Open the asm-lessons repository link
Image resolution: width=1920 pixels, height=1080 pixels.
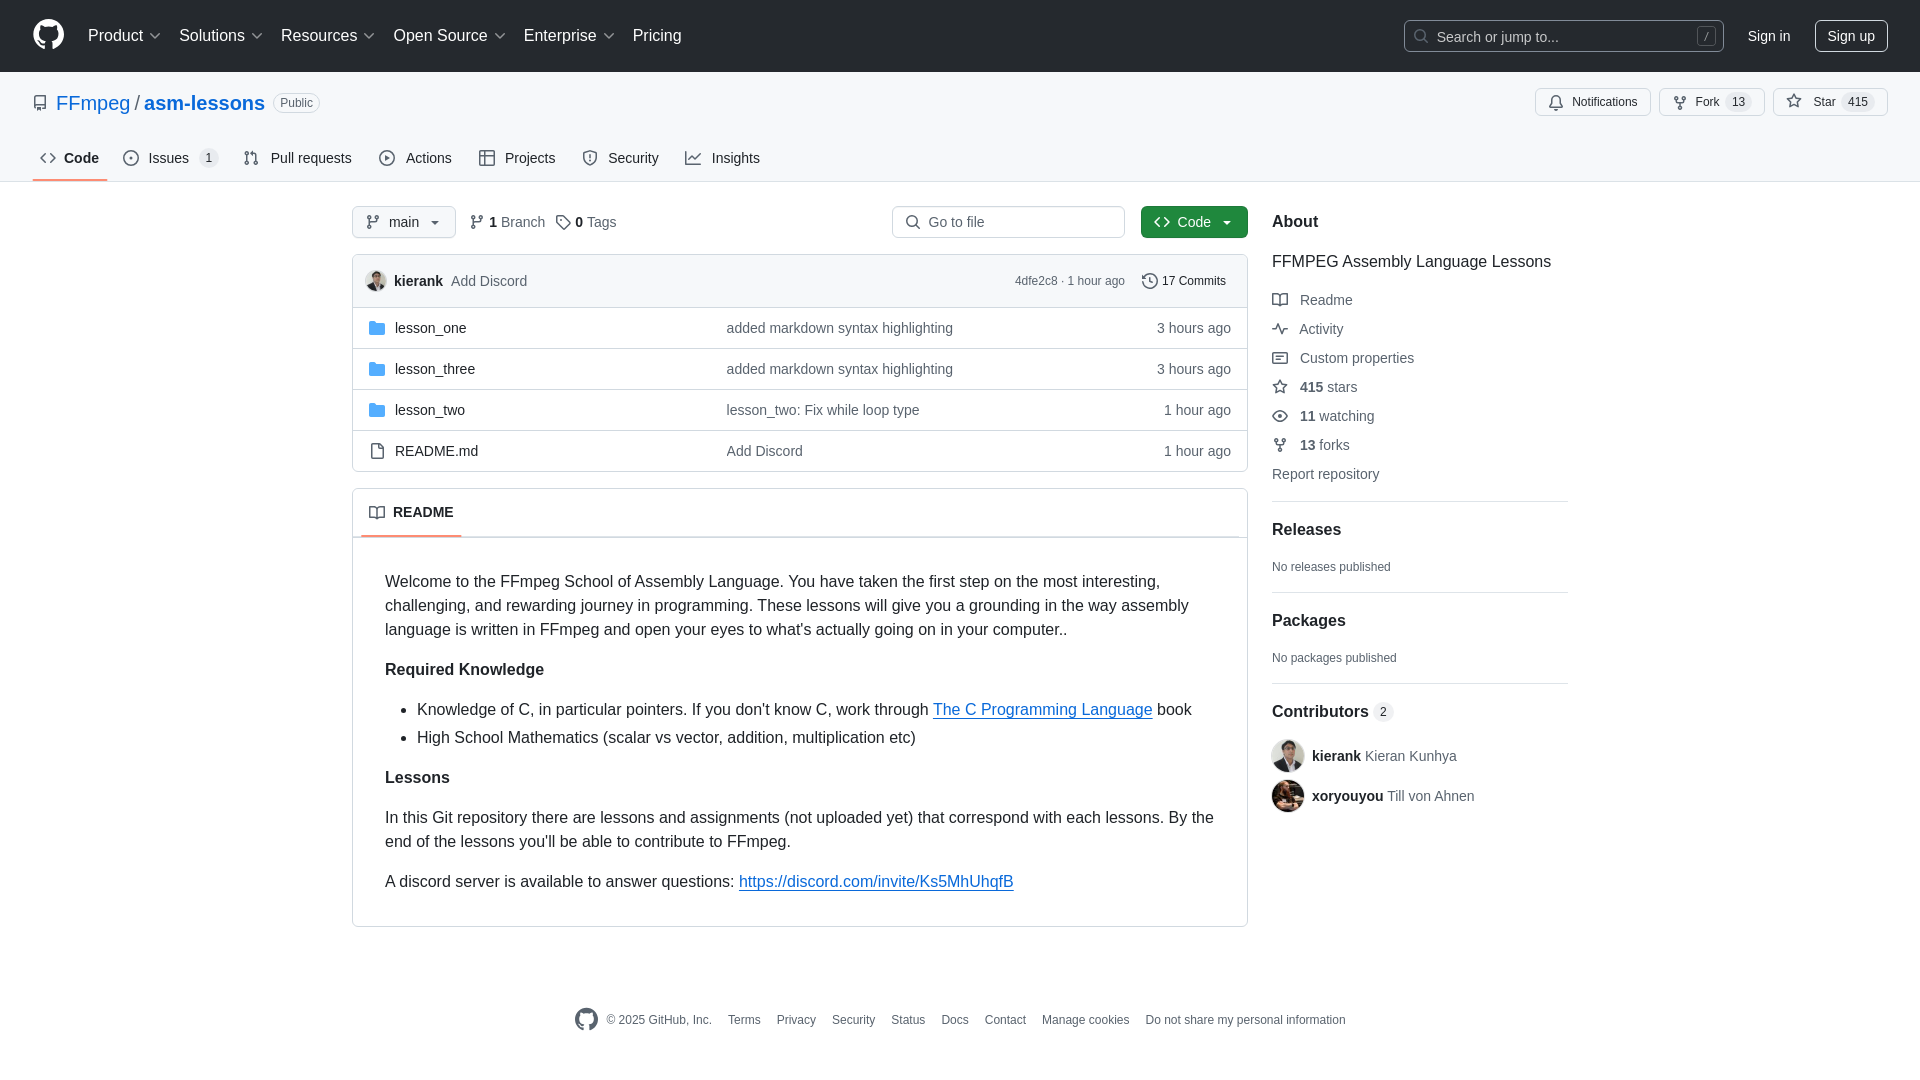[204, 103]
